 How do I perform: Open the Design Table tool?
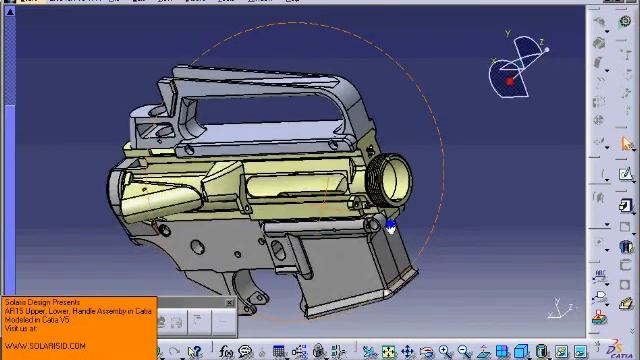[279, 351]
